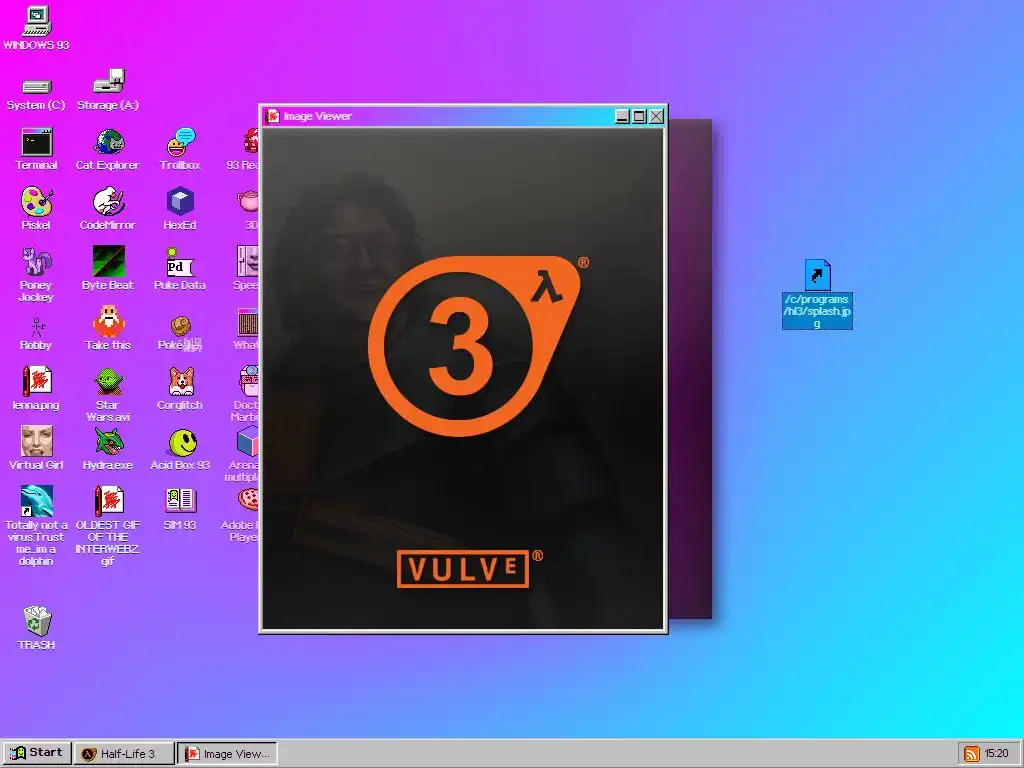Launch Cat Explorer browser icon

(108, 142)
